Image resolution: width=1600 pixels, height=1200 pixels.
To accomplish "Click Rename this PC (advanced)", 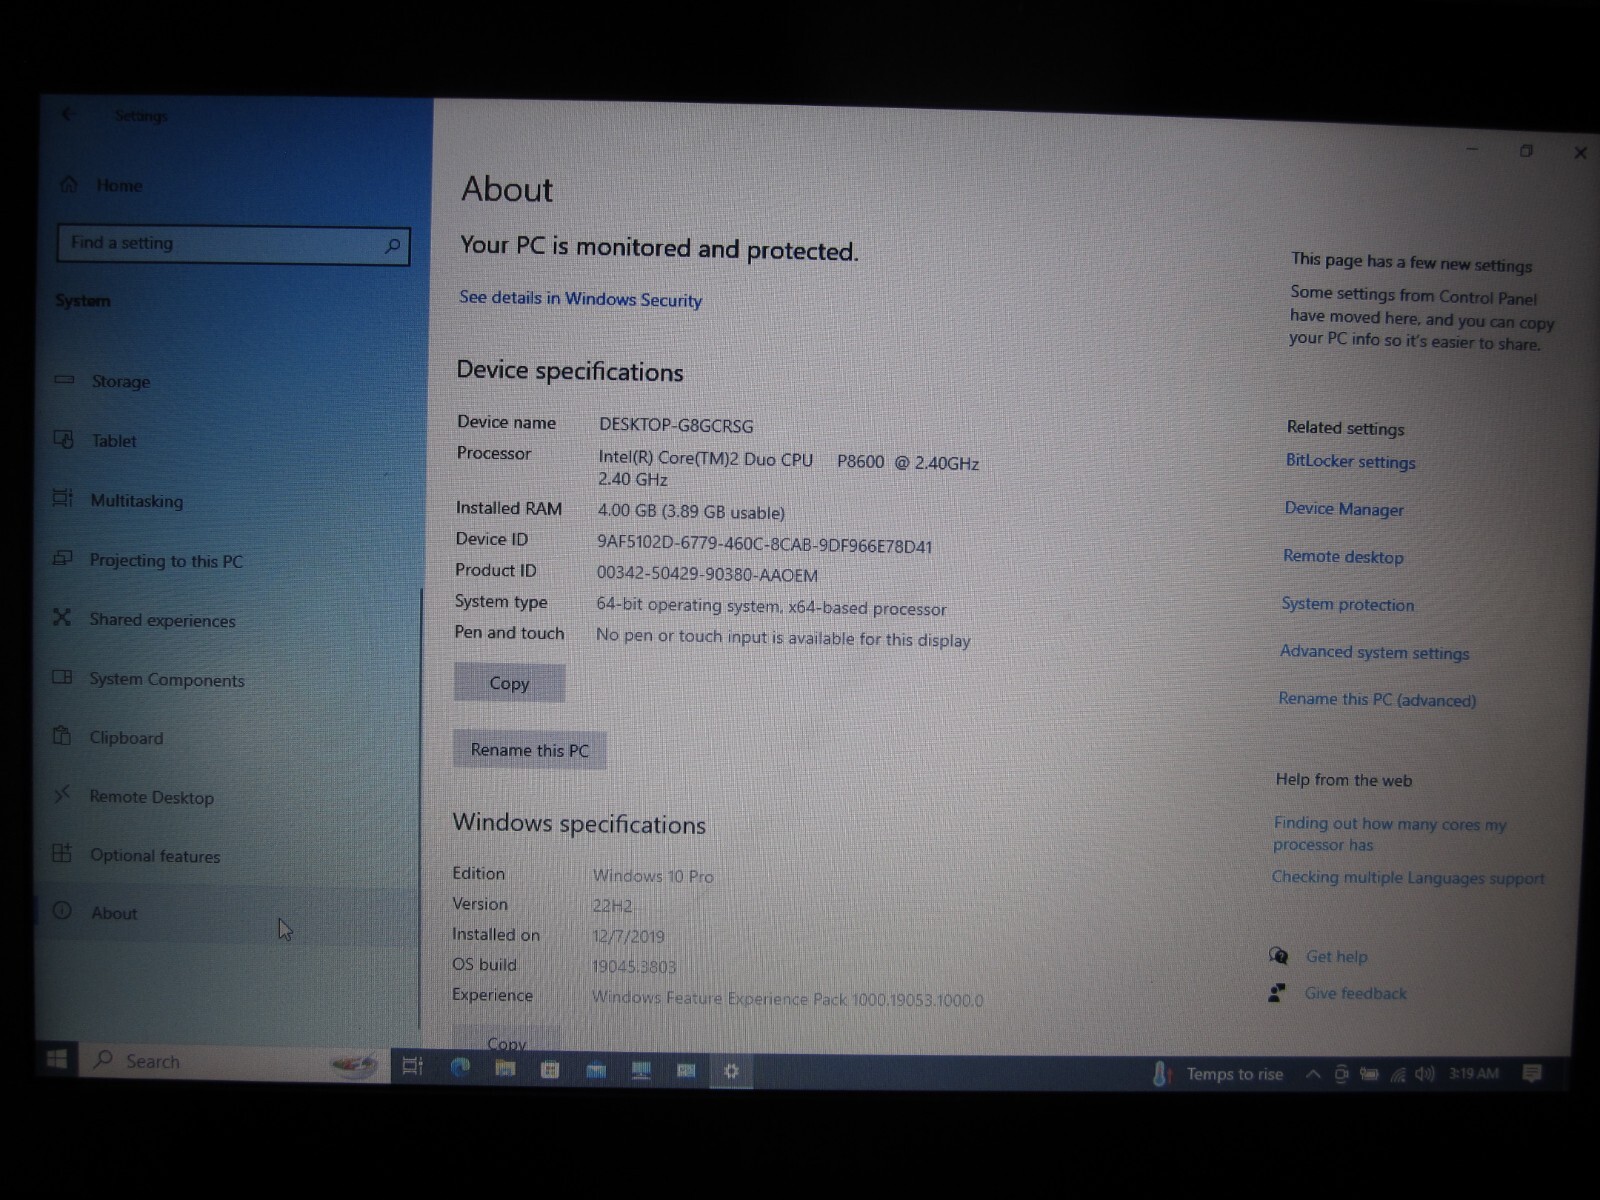I will point(1377,699).
